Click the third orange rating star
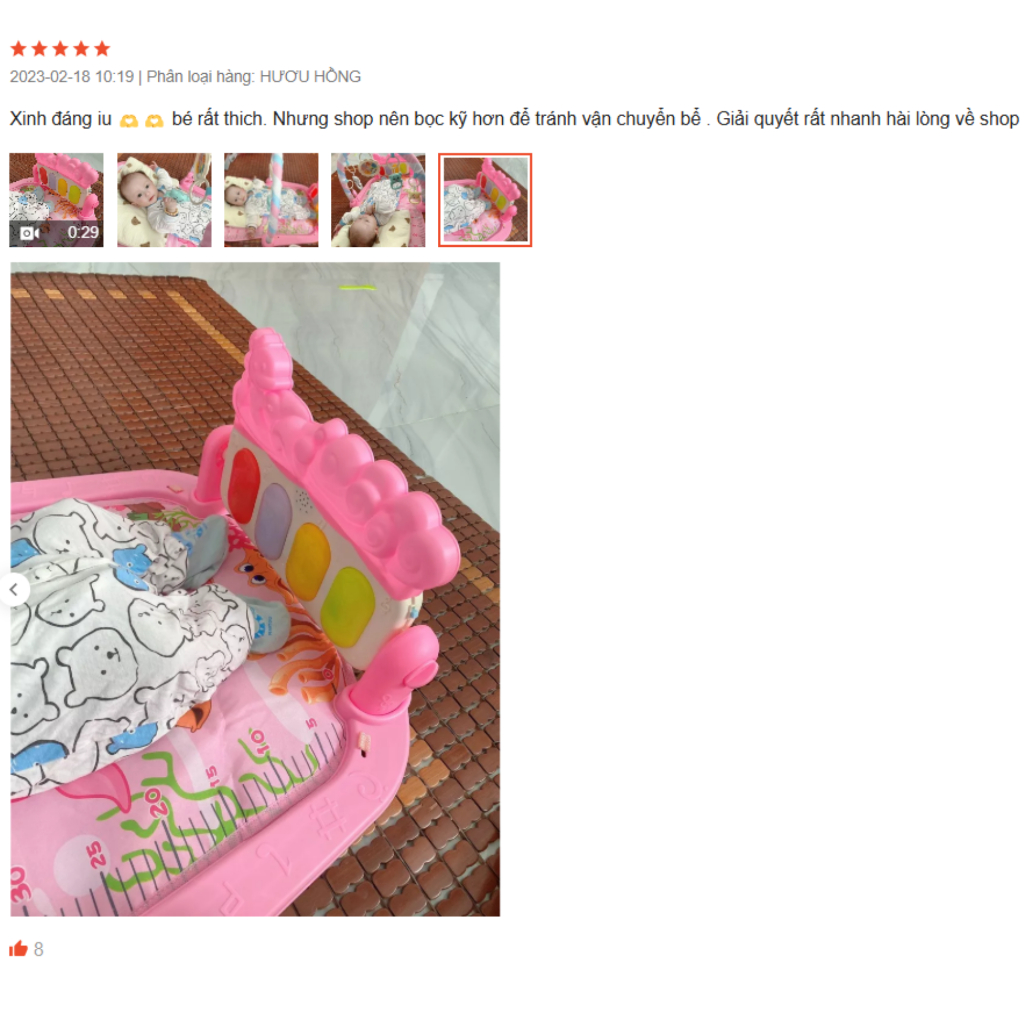Viewport: 1024px width, 1024px height. click(60, 48)
